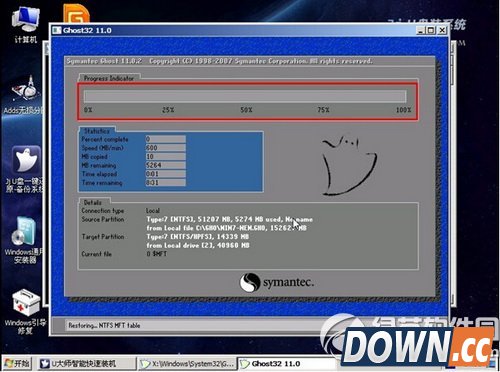Open the 计算机 desktop icon

point(25,25)
